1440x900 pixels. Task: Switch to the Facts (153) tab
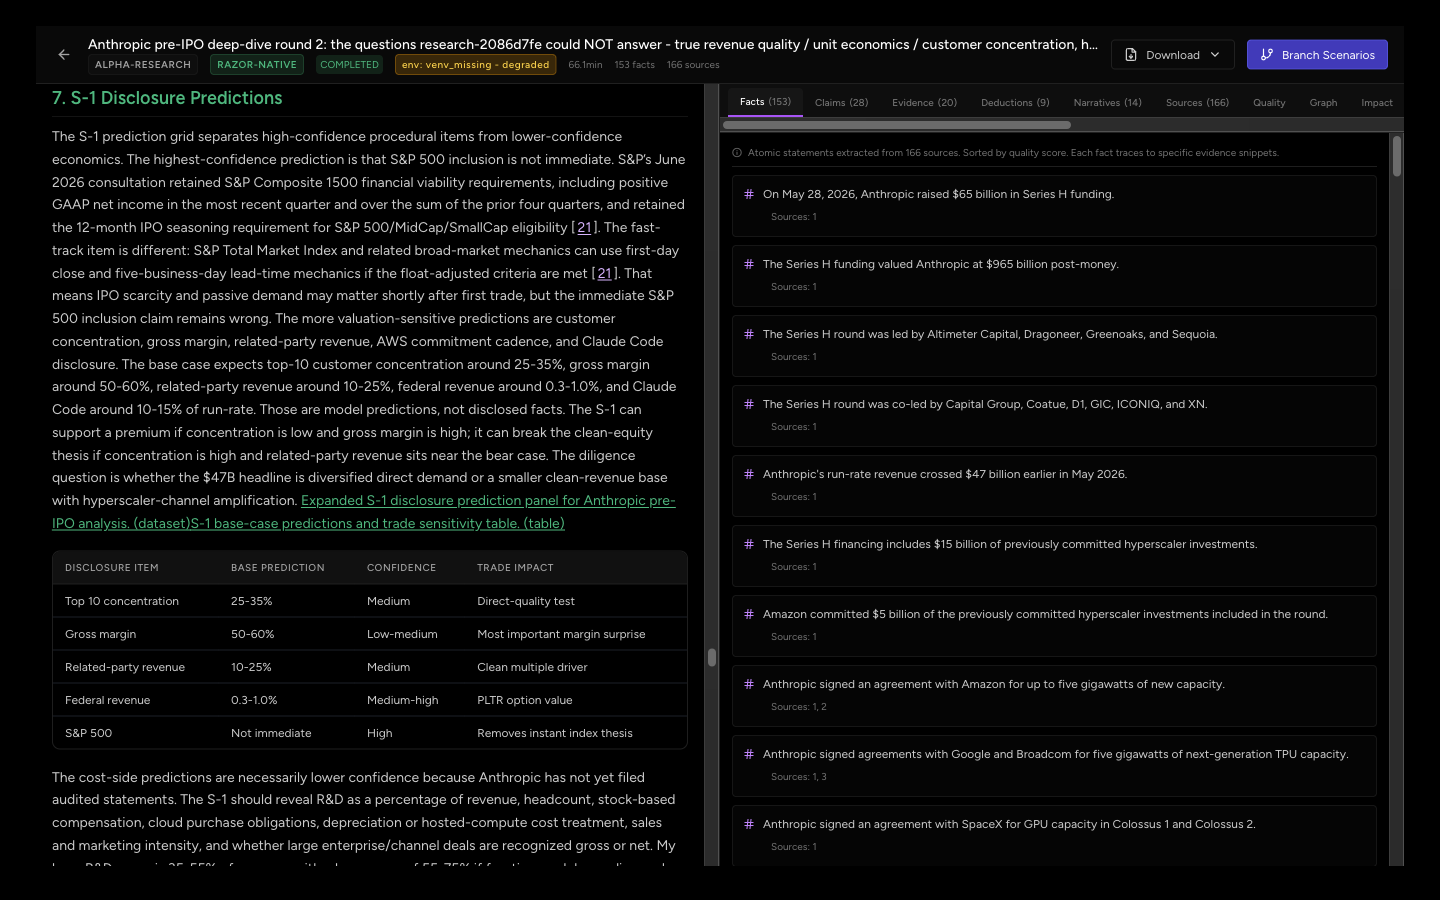coord(765,102)
